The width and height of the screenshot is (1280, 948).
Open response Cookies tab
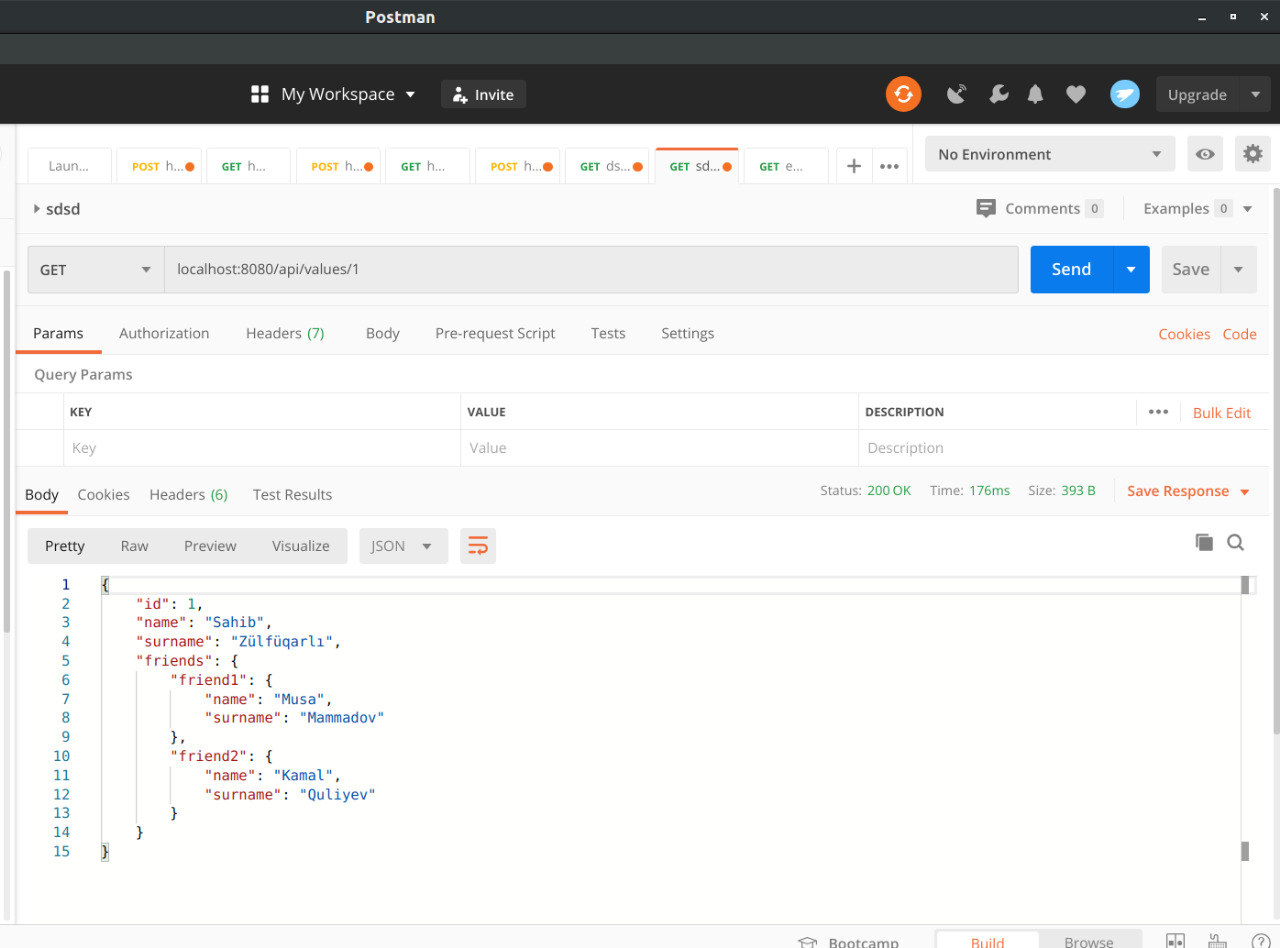[104, 494]
